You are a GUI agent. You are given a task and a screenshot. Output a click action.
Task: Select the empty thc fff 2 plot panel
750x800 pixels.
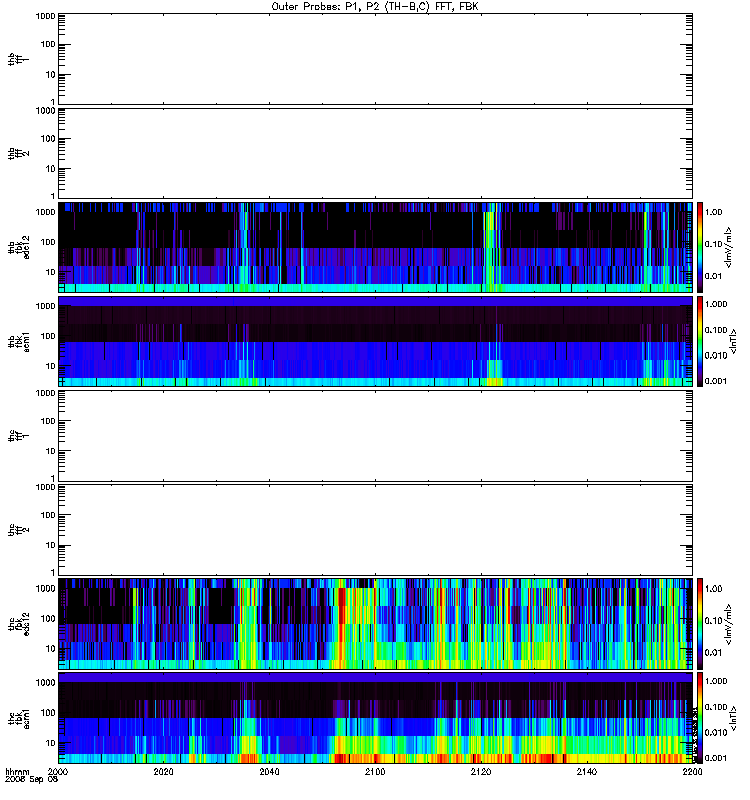375,530
